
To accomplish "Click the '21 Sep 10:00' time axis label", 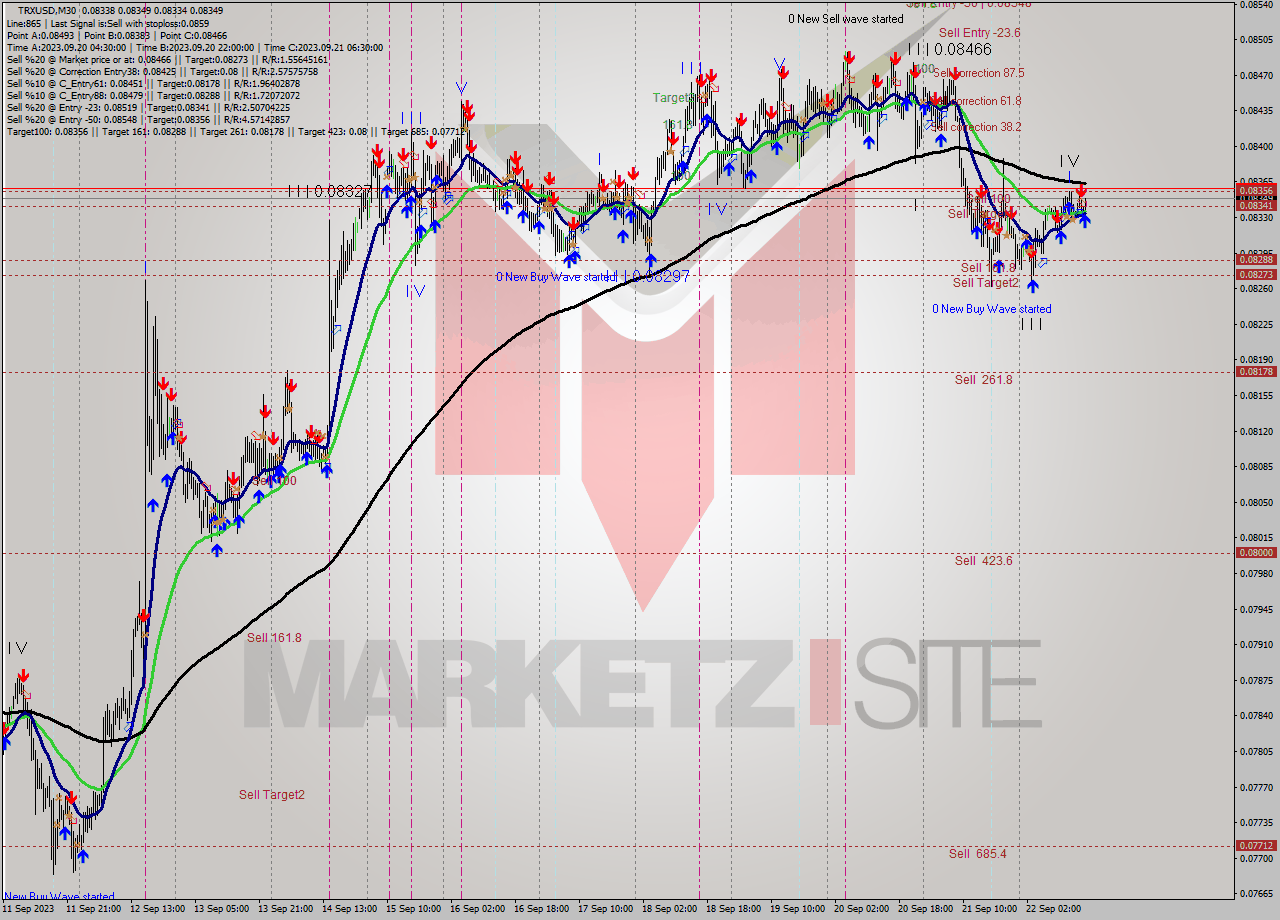I will coord(990,910).
